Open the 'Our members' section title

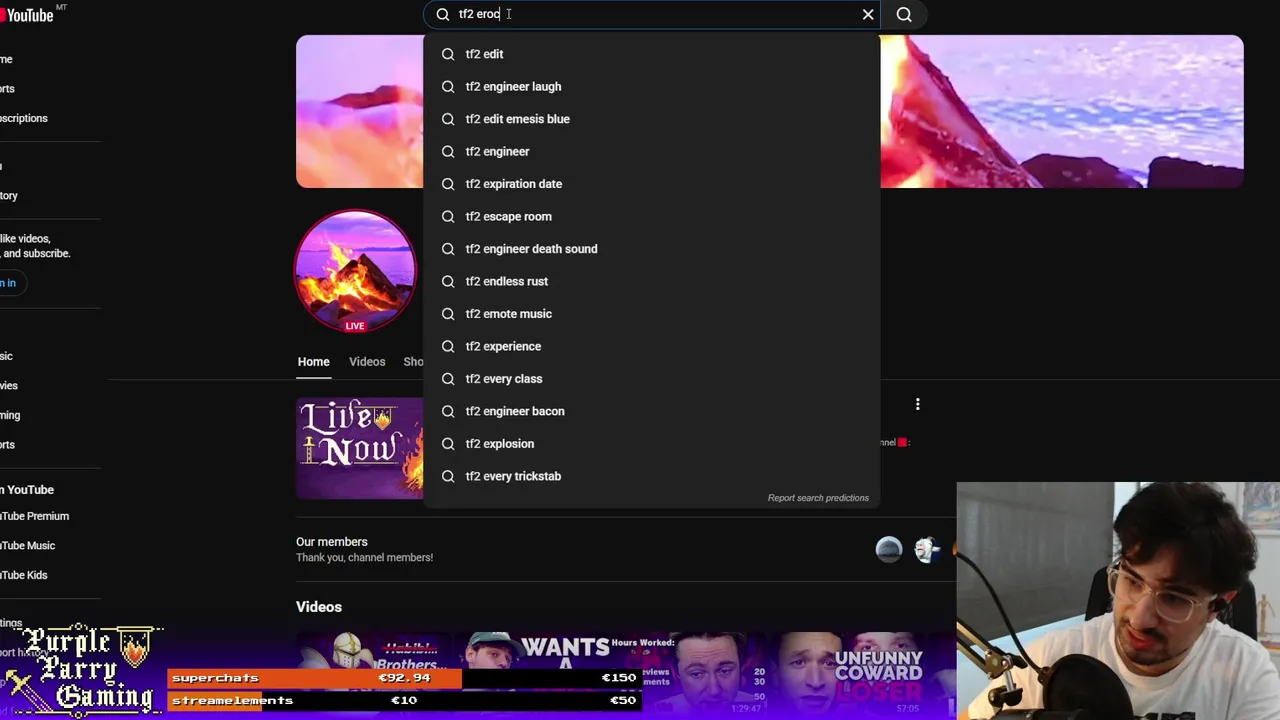tap(331, 542)
